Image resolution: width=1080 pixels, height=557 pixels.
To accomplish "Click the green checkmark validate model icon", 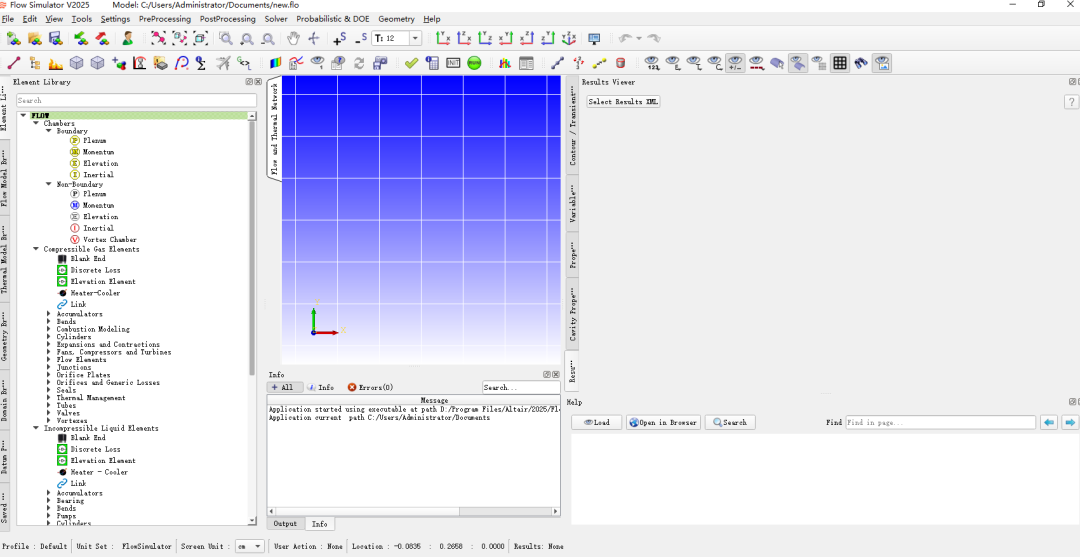I will (x=411, y=63).
